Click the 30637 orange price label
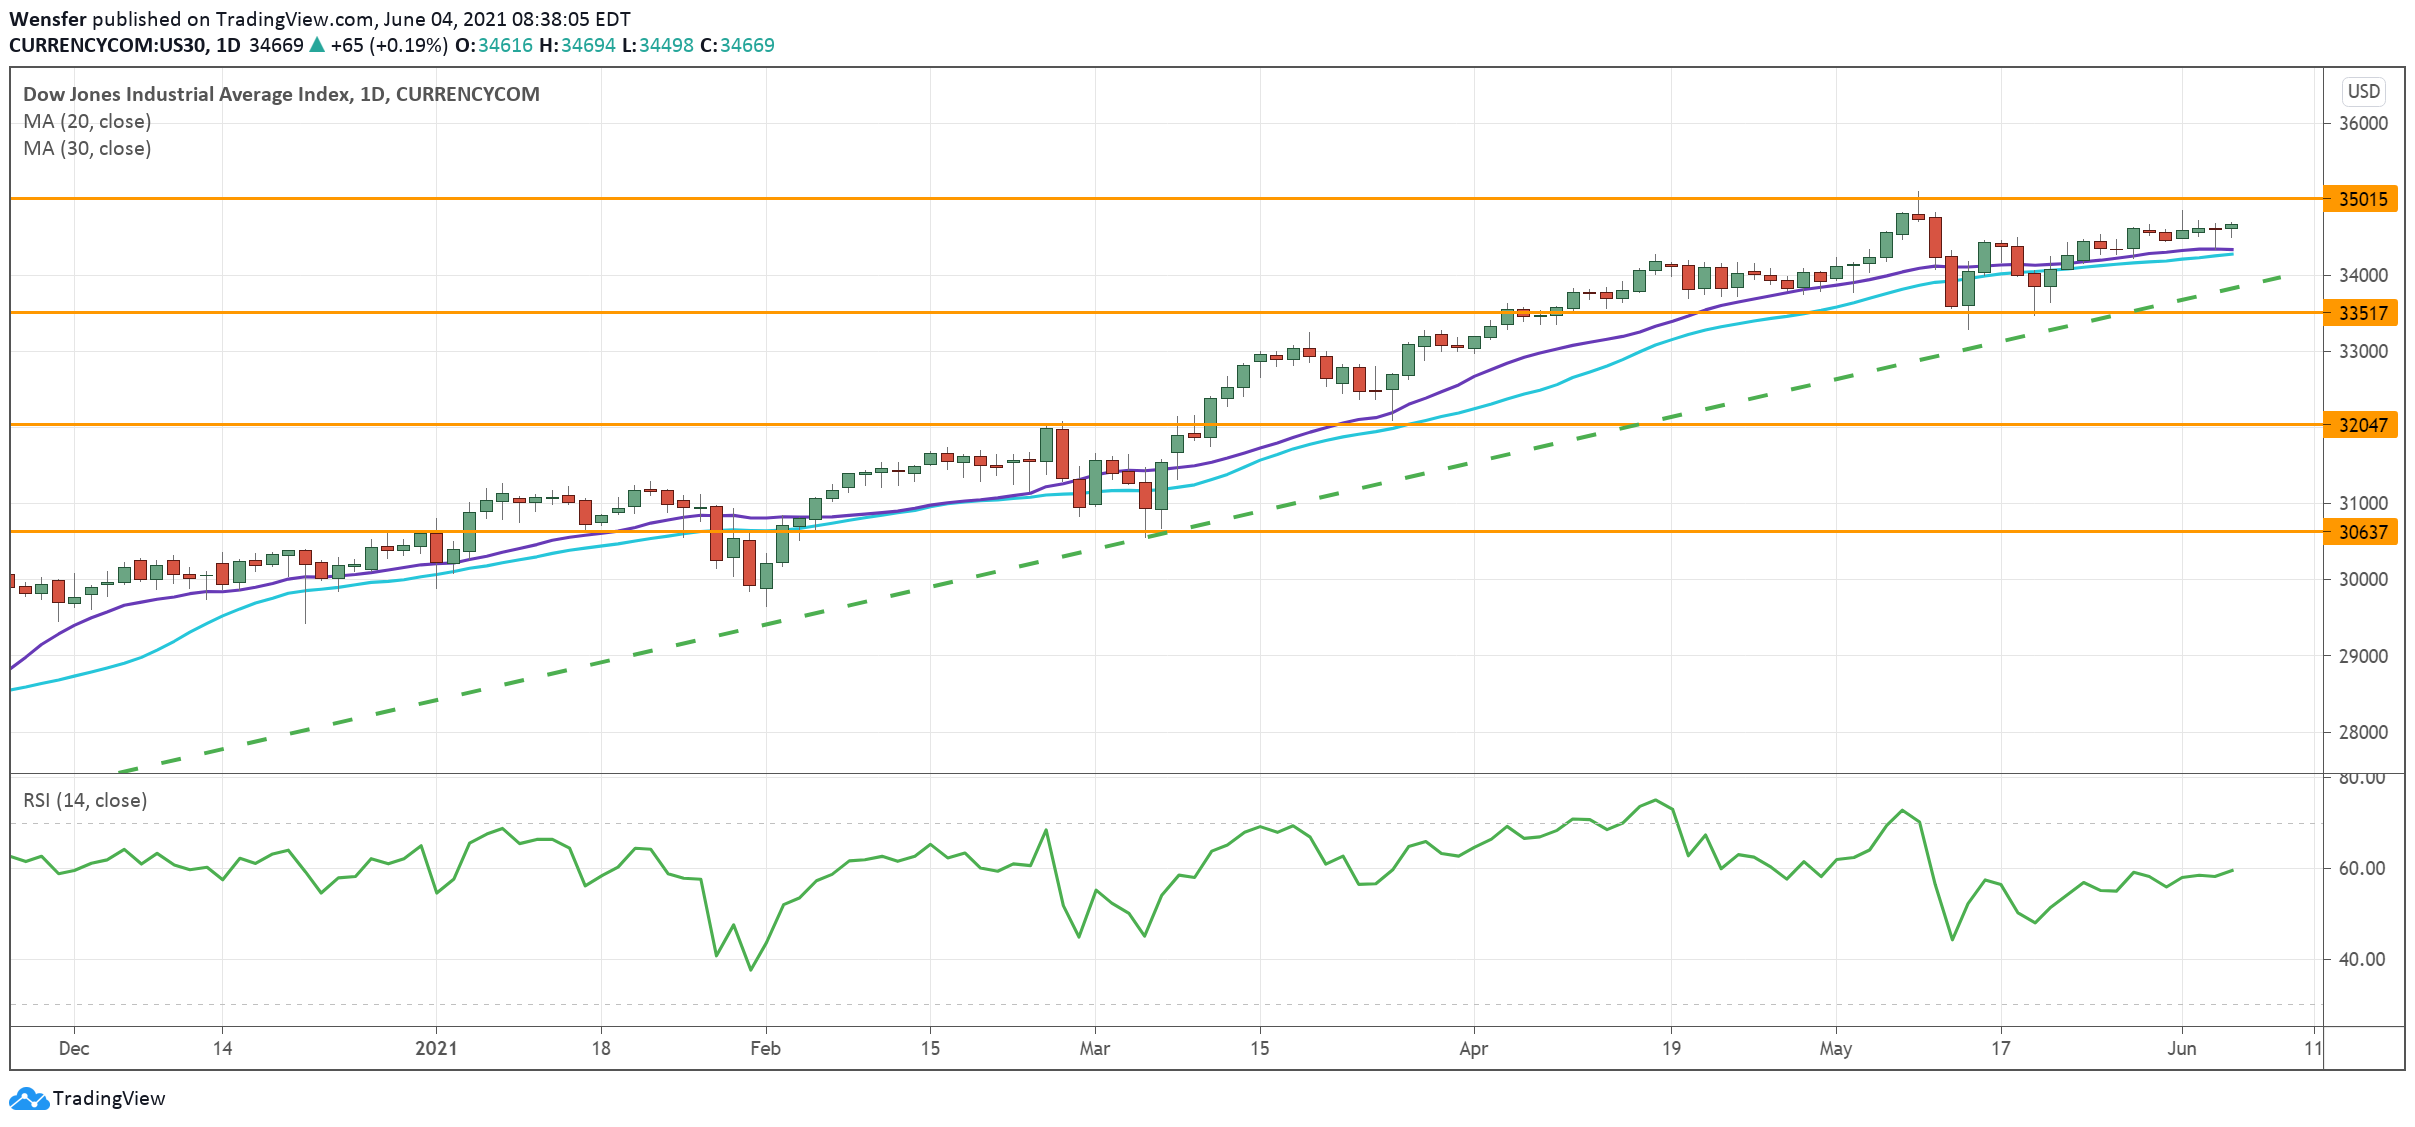The height and width of the screenshot is (1127, 2415). tap(2361, 532)
